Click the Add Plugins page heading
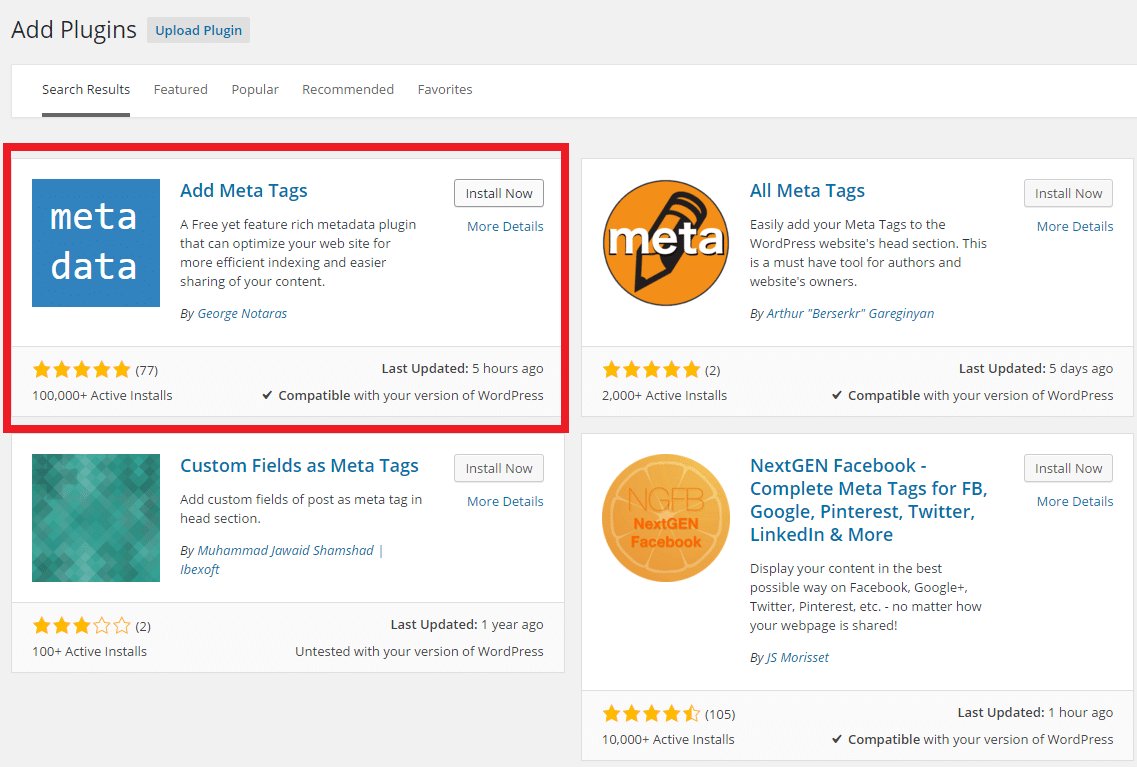Viewport: 1137px width, 767px height. coord(74,30)
